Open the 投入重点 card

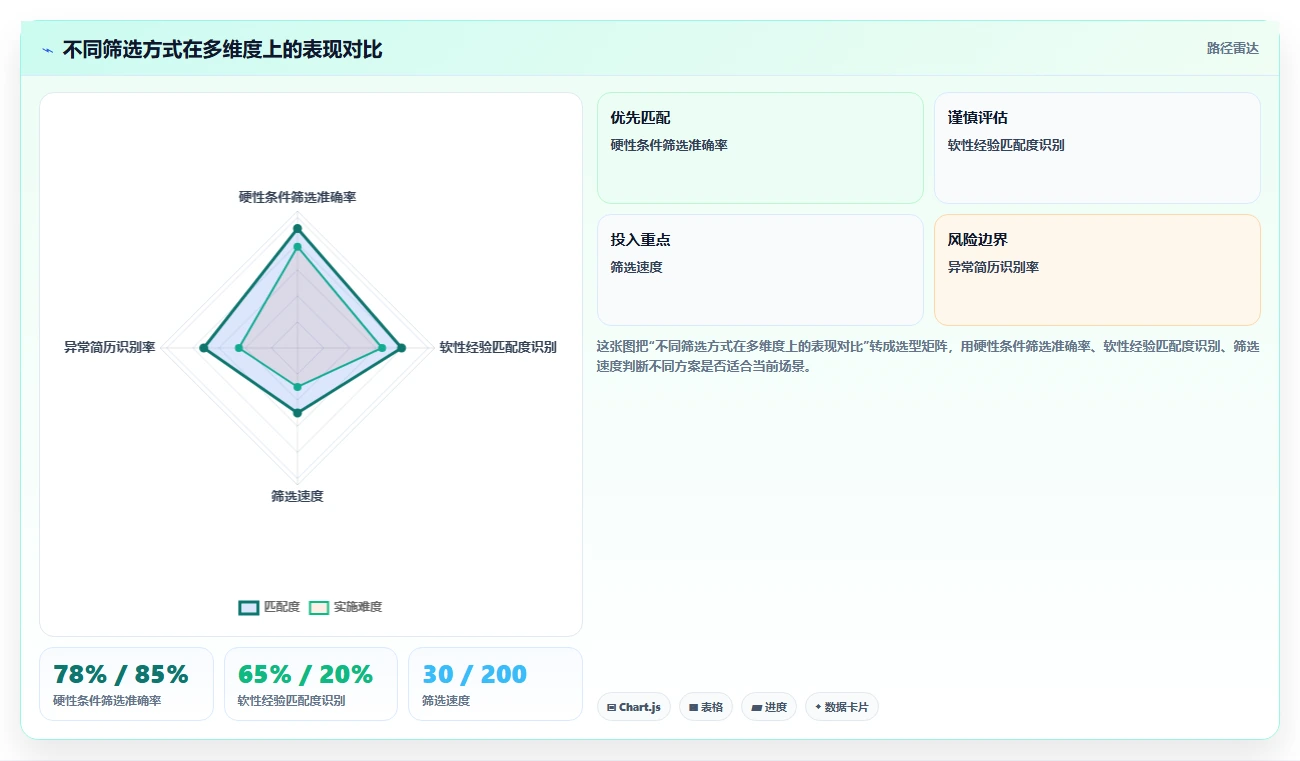click(760, 270)
